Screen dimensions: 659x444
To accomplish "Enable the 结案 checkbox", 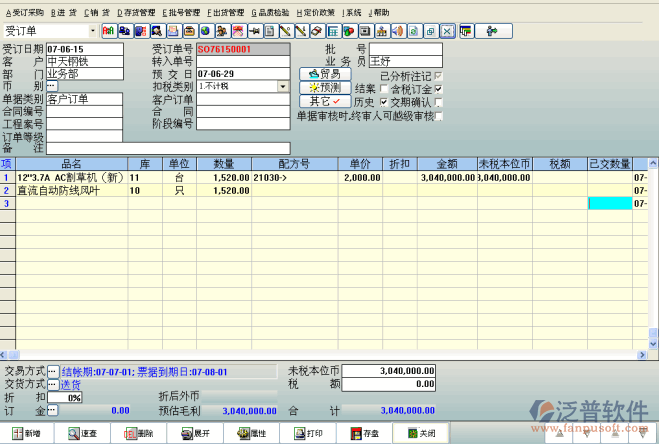I will (384, 89).
